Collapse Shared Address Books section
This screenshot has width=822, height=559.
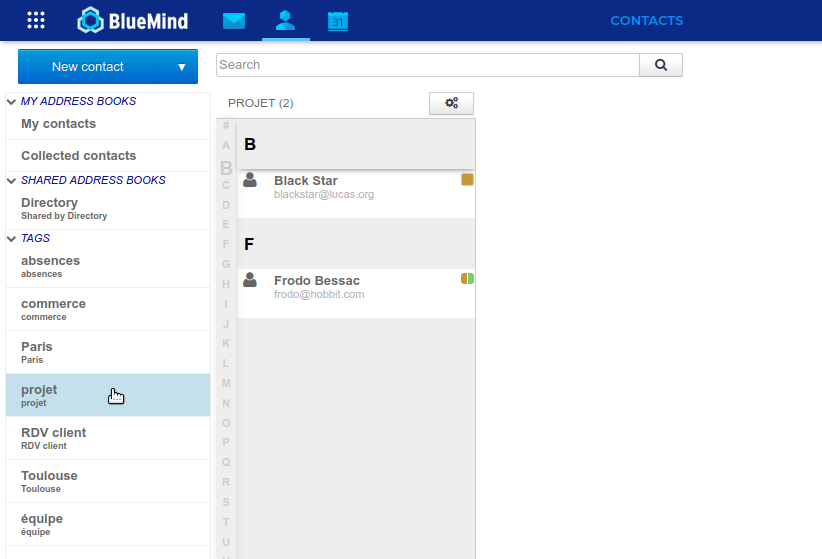tap(12, 181)
